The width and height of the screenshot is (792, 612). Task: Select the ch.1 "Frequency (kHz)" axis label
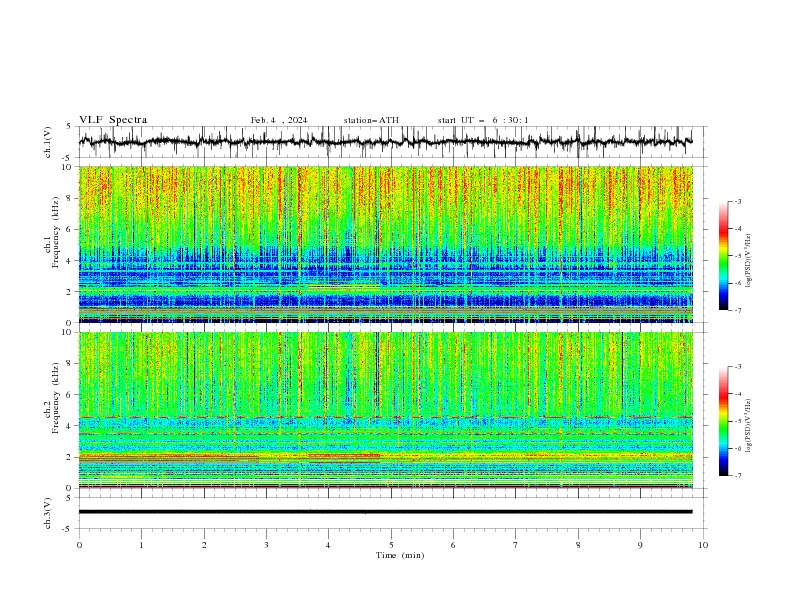click(x=56, y=233)
